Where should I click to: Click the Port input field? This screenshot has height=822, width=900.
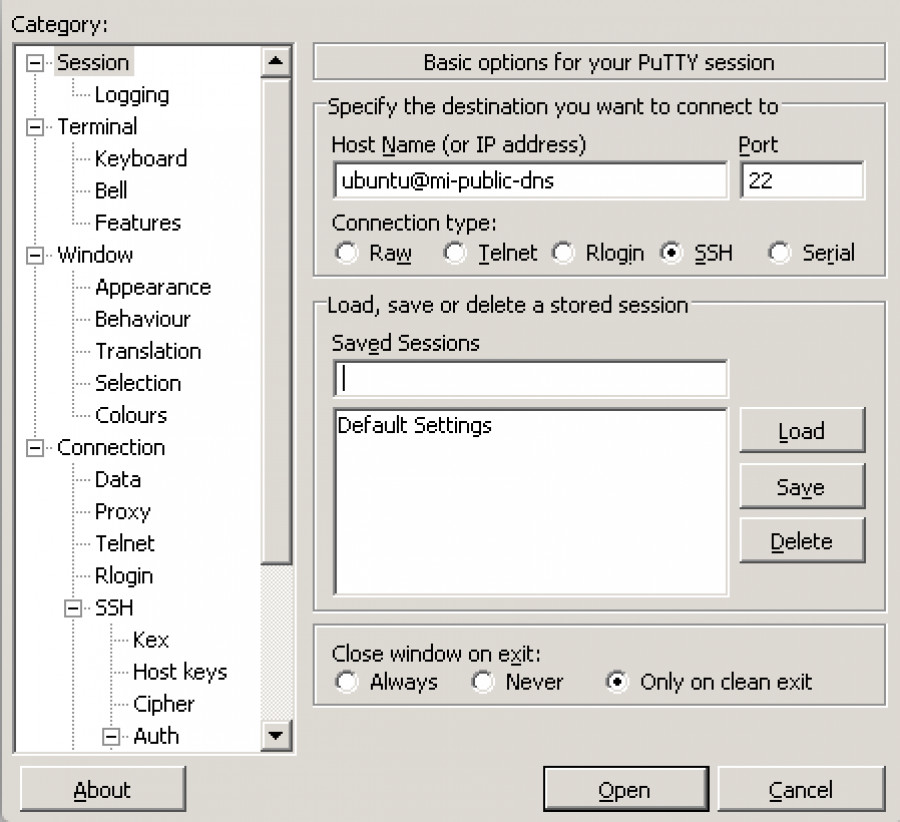(x=802, y=181)
